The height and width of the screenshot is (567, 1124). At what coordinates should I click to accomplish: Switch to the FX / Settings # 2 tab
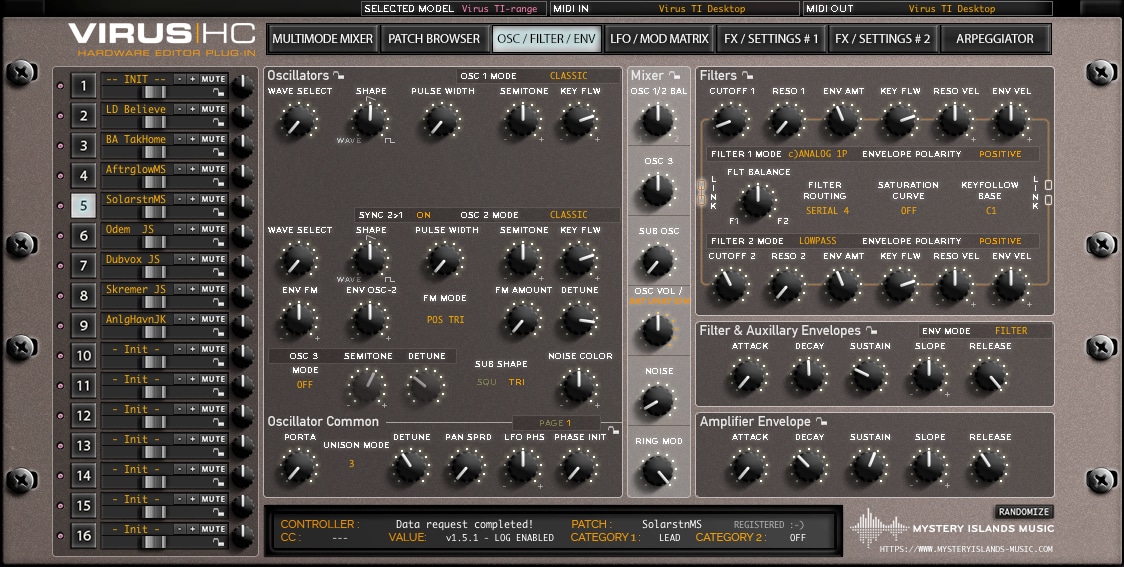point(882,39)
